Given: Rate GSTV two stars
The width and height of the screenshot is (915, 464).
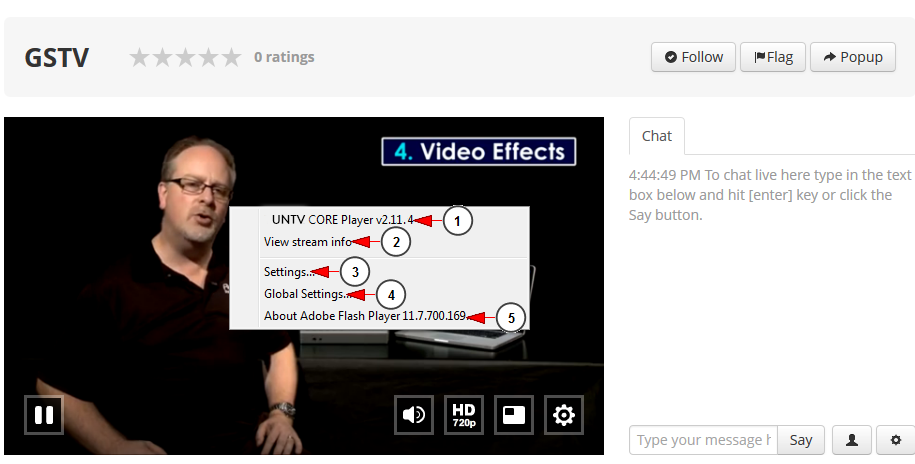Looking at the screenshot, I should pos(162,57).
